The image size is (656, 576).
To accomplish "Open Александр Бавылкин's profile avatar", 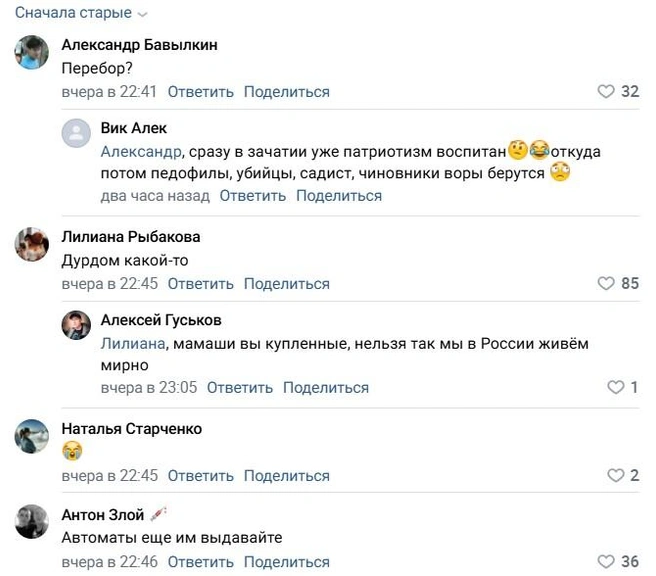I will click(33, 52).
